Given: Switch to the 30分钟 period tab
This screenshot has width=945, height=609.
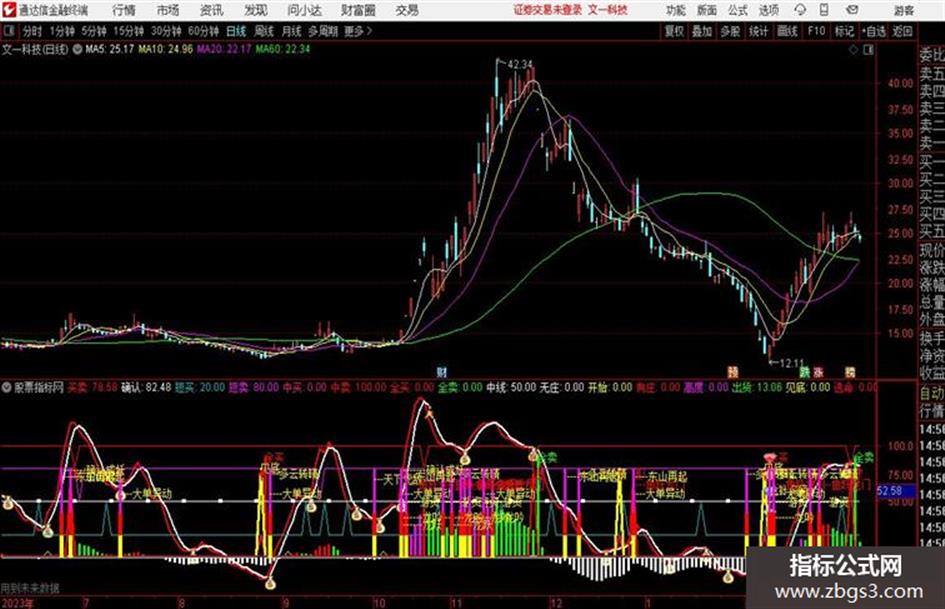Looking at the screenshot, I should coord(166,31).
